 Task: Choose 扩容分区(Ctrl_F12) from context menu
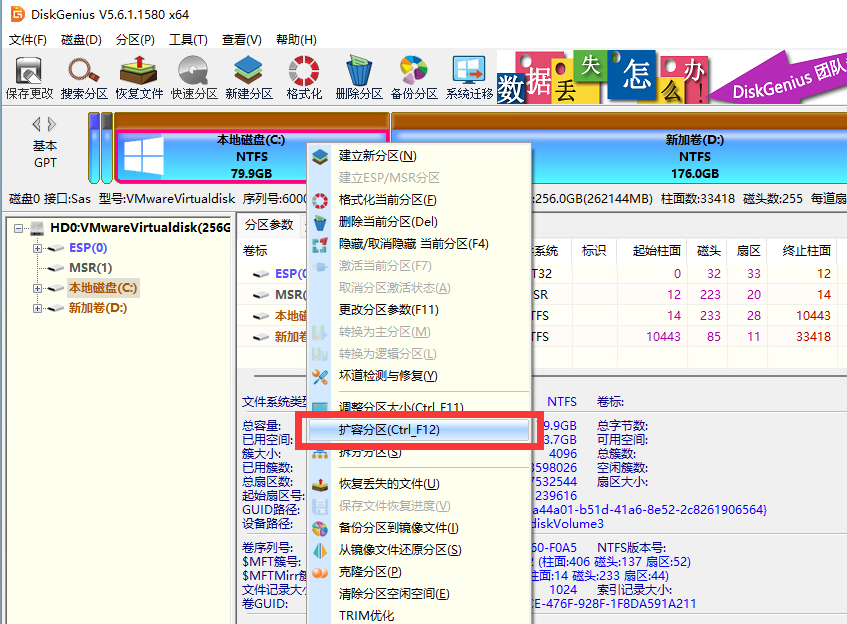[388, 430]
